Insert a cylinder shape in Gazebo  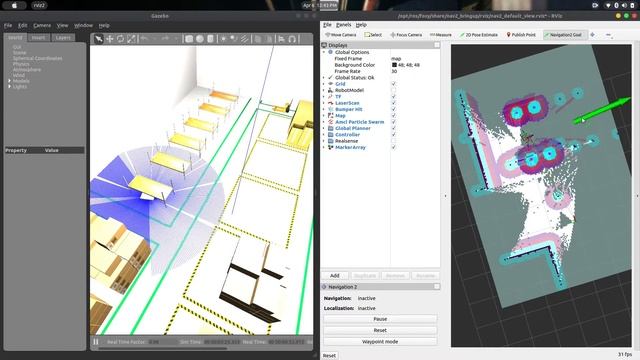(x=210, y=39)
